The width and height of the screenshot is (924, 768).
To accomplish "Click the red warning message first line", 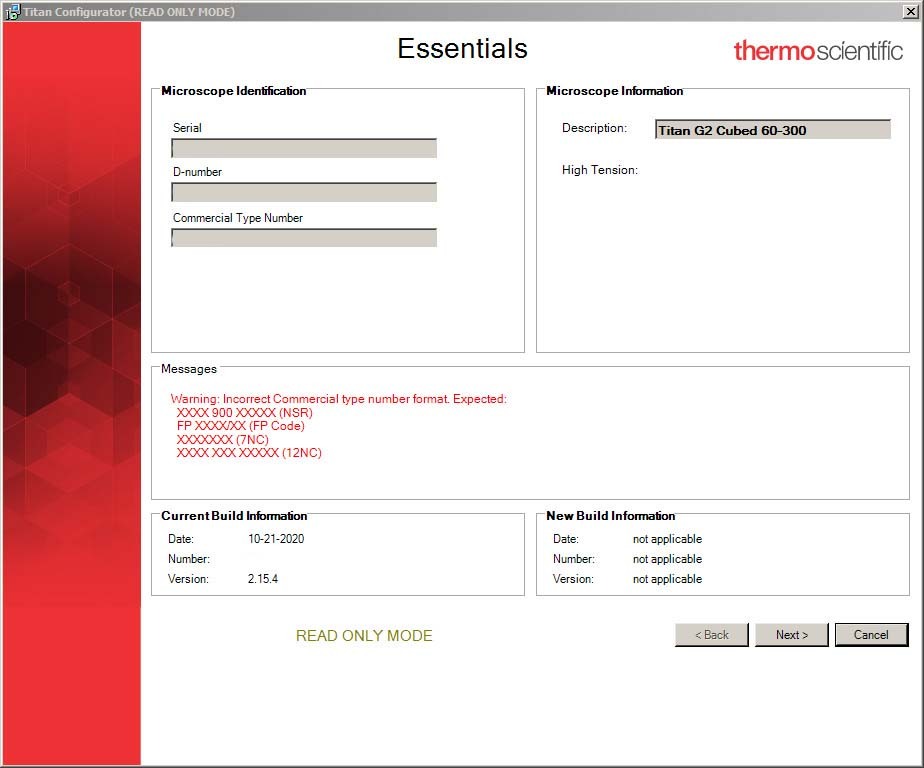I will point(338,399).
